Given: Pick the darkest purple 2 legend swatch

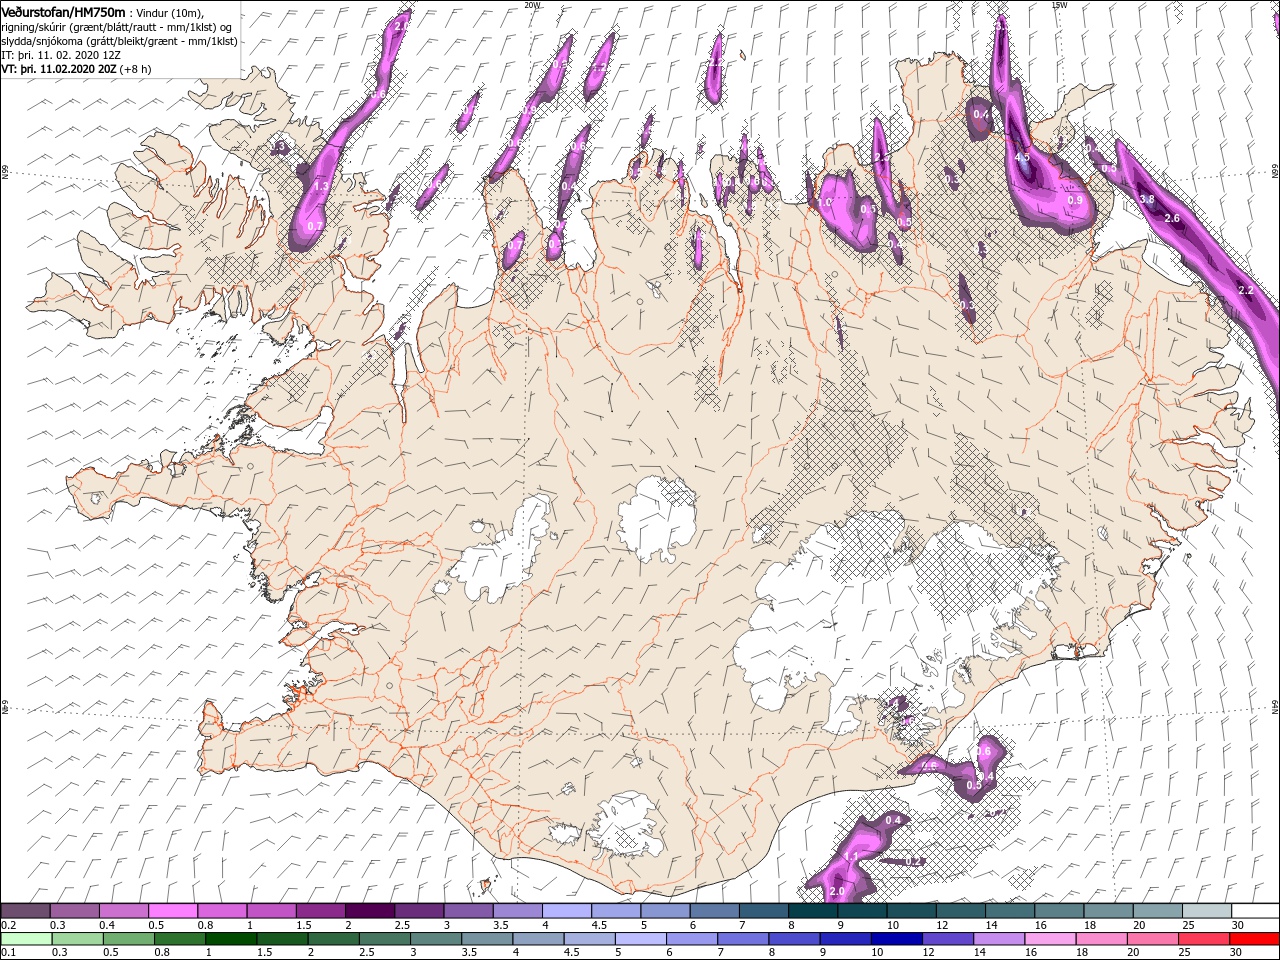Looking at the screenshot, I should tap(368, 911).
